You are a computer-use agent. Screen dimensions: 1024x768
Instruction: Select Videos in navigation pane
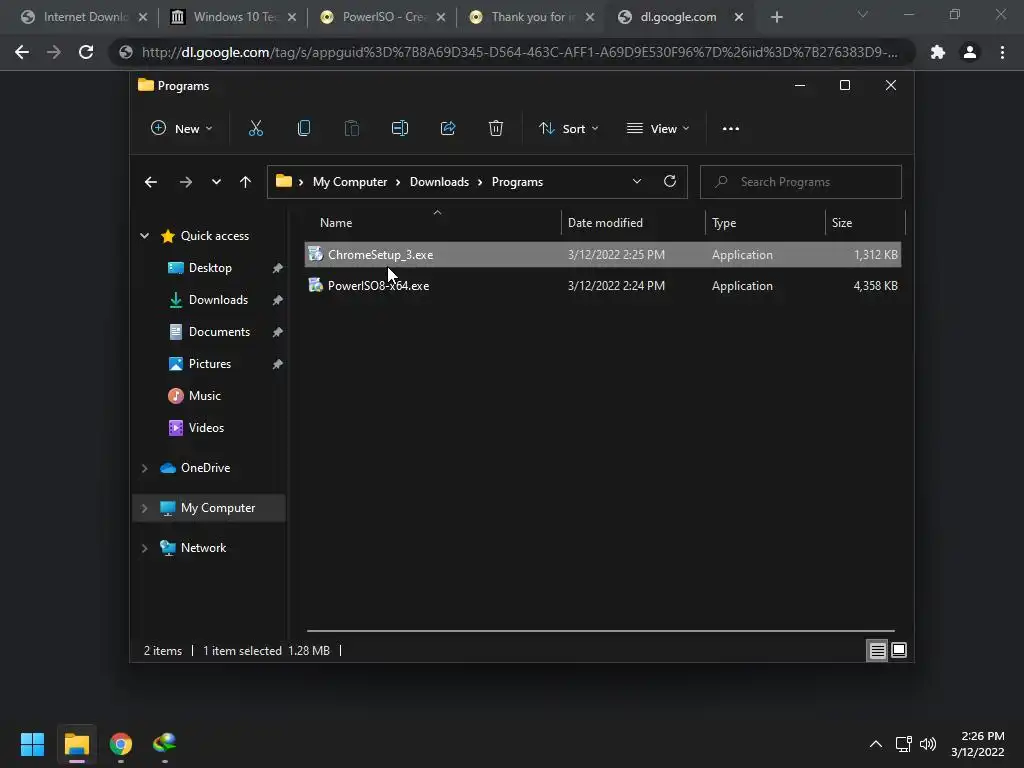coord(206,428)
